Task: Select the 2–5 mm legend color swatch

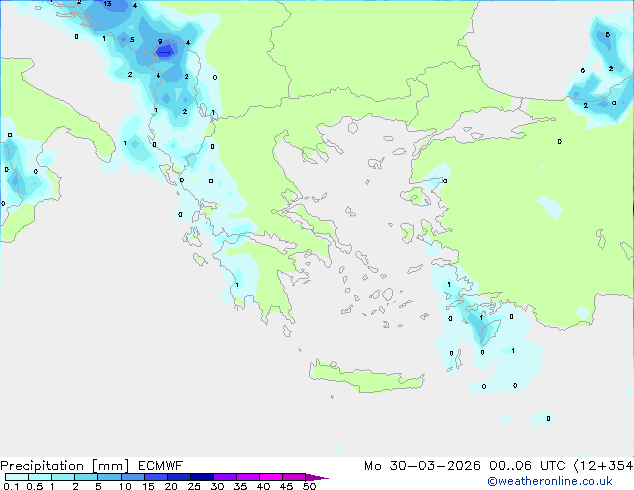Action: point(86,477)
